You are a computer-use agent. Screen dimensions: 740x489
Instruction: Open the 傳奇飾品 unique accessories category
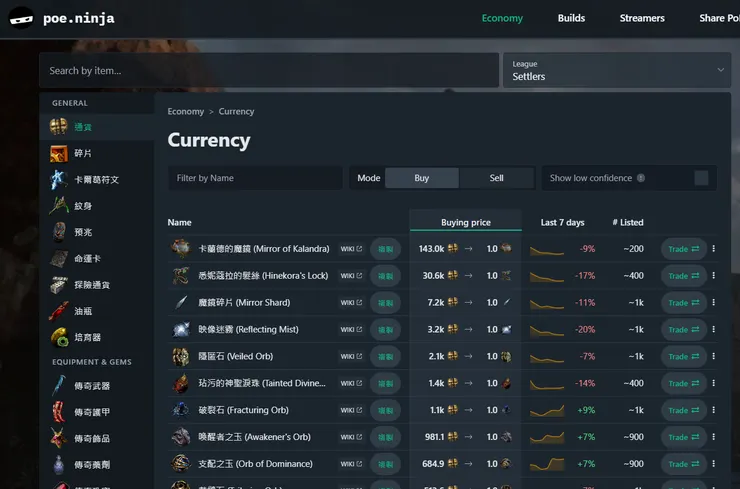[97, 438]
